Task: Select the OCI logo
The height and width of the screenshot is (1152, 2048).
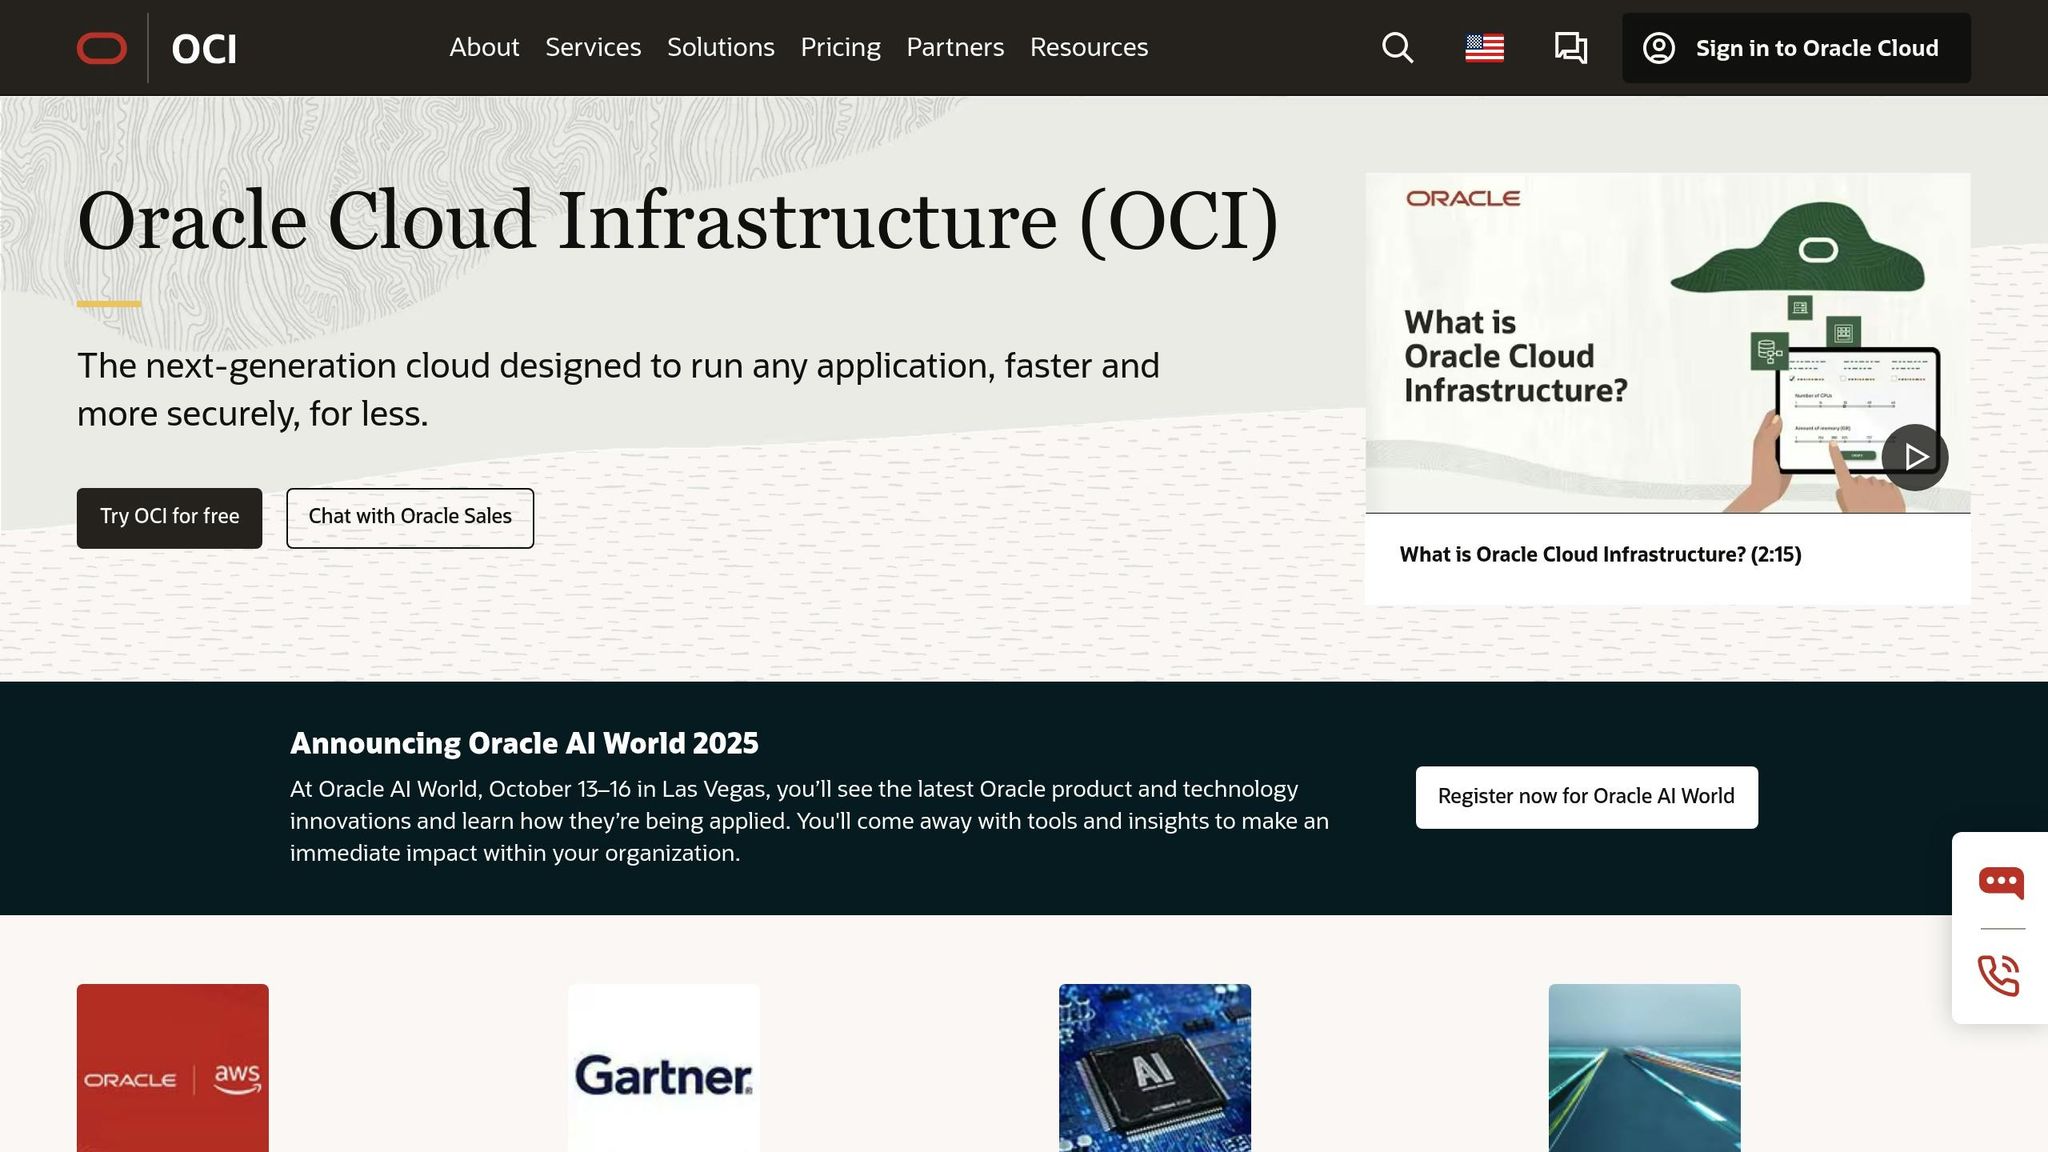Action: tap(204, 47)
